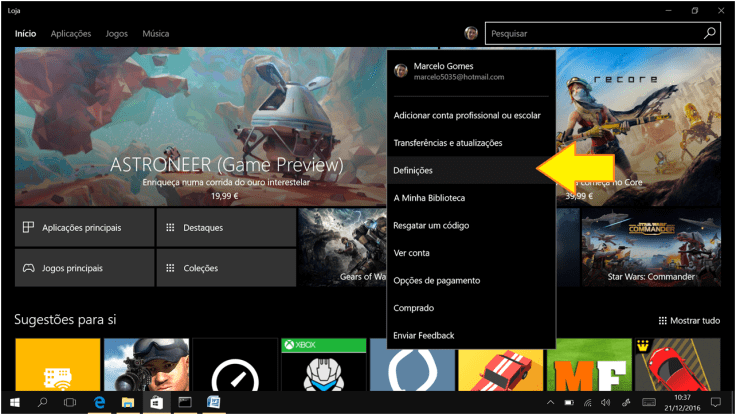
Task: Select Transferências e atualizações menu entry
Action: [448, 143]
